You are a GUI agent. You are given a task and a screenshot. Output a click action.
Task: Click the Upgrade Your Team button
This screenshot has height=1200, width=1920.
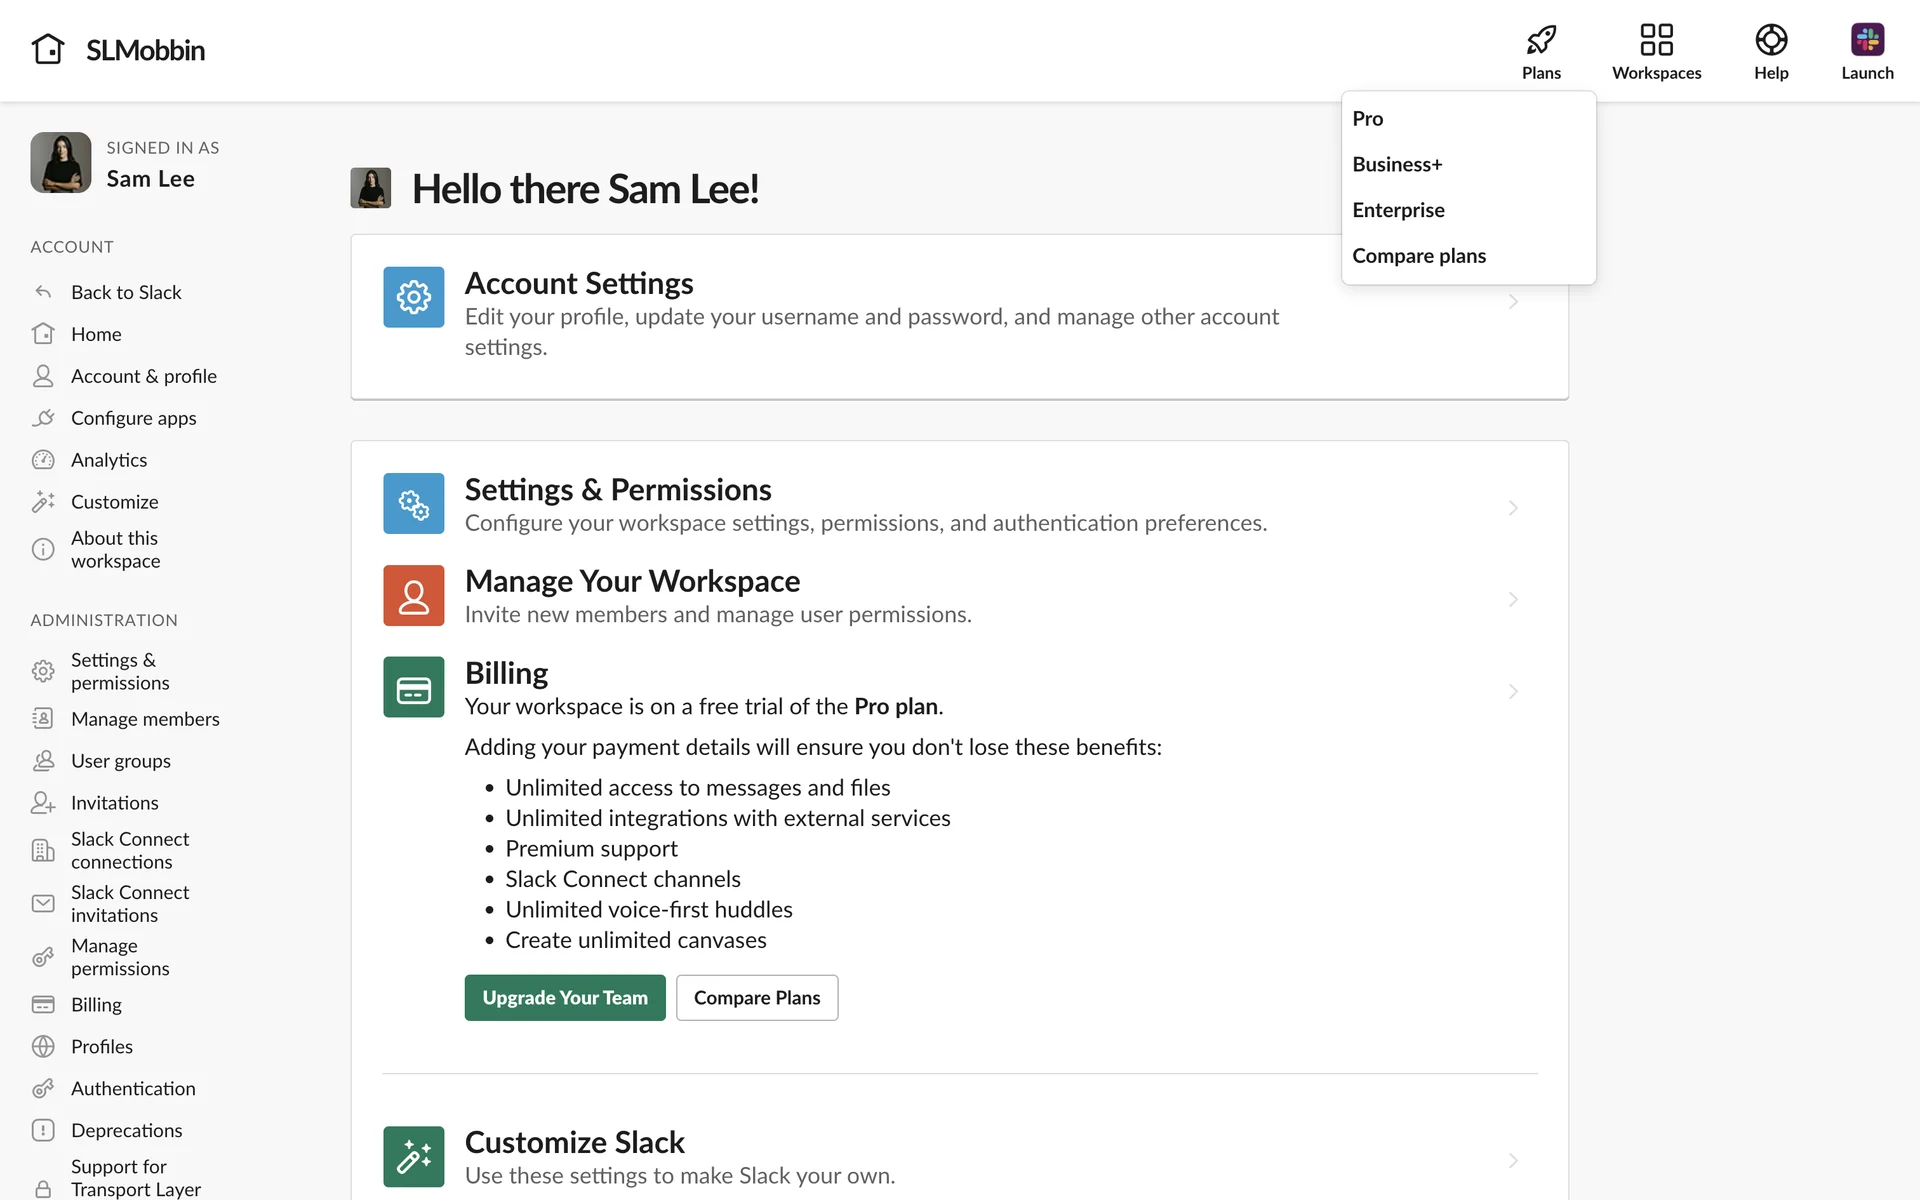pos(565,998)
